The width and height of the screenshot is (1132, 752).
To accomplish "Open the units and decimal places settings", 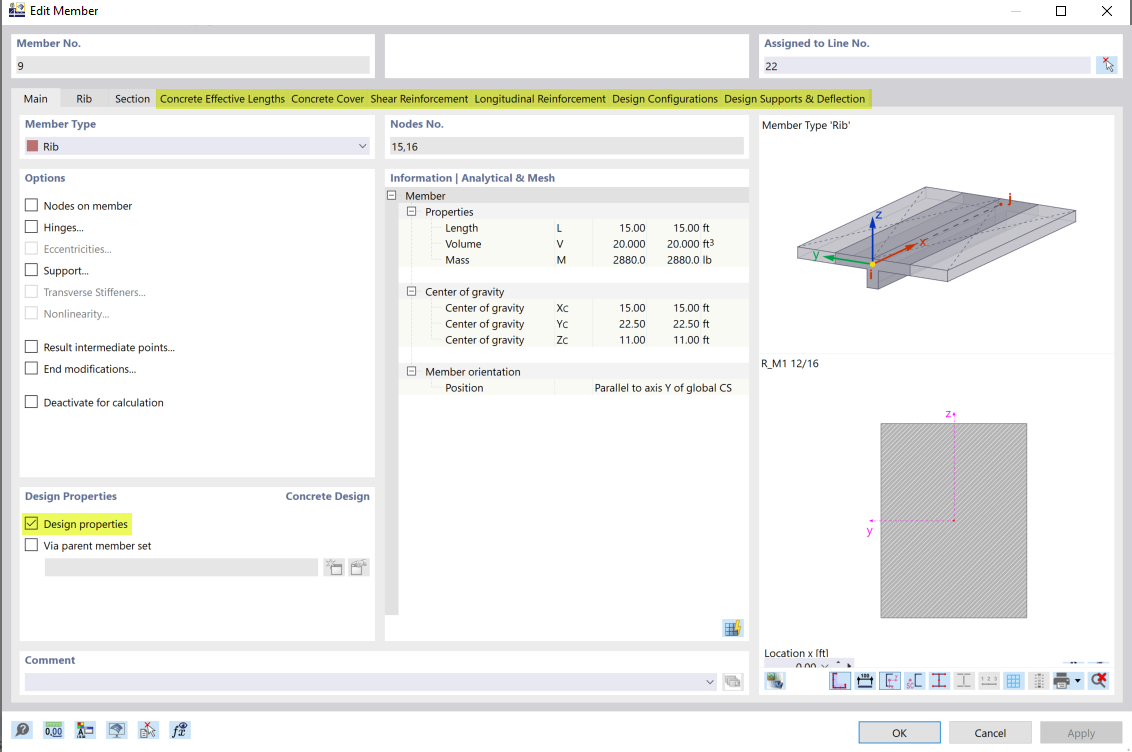I will (x=53, y=730).
